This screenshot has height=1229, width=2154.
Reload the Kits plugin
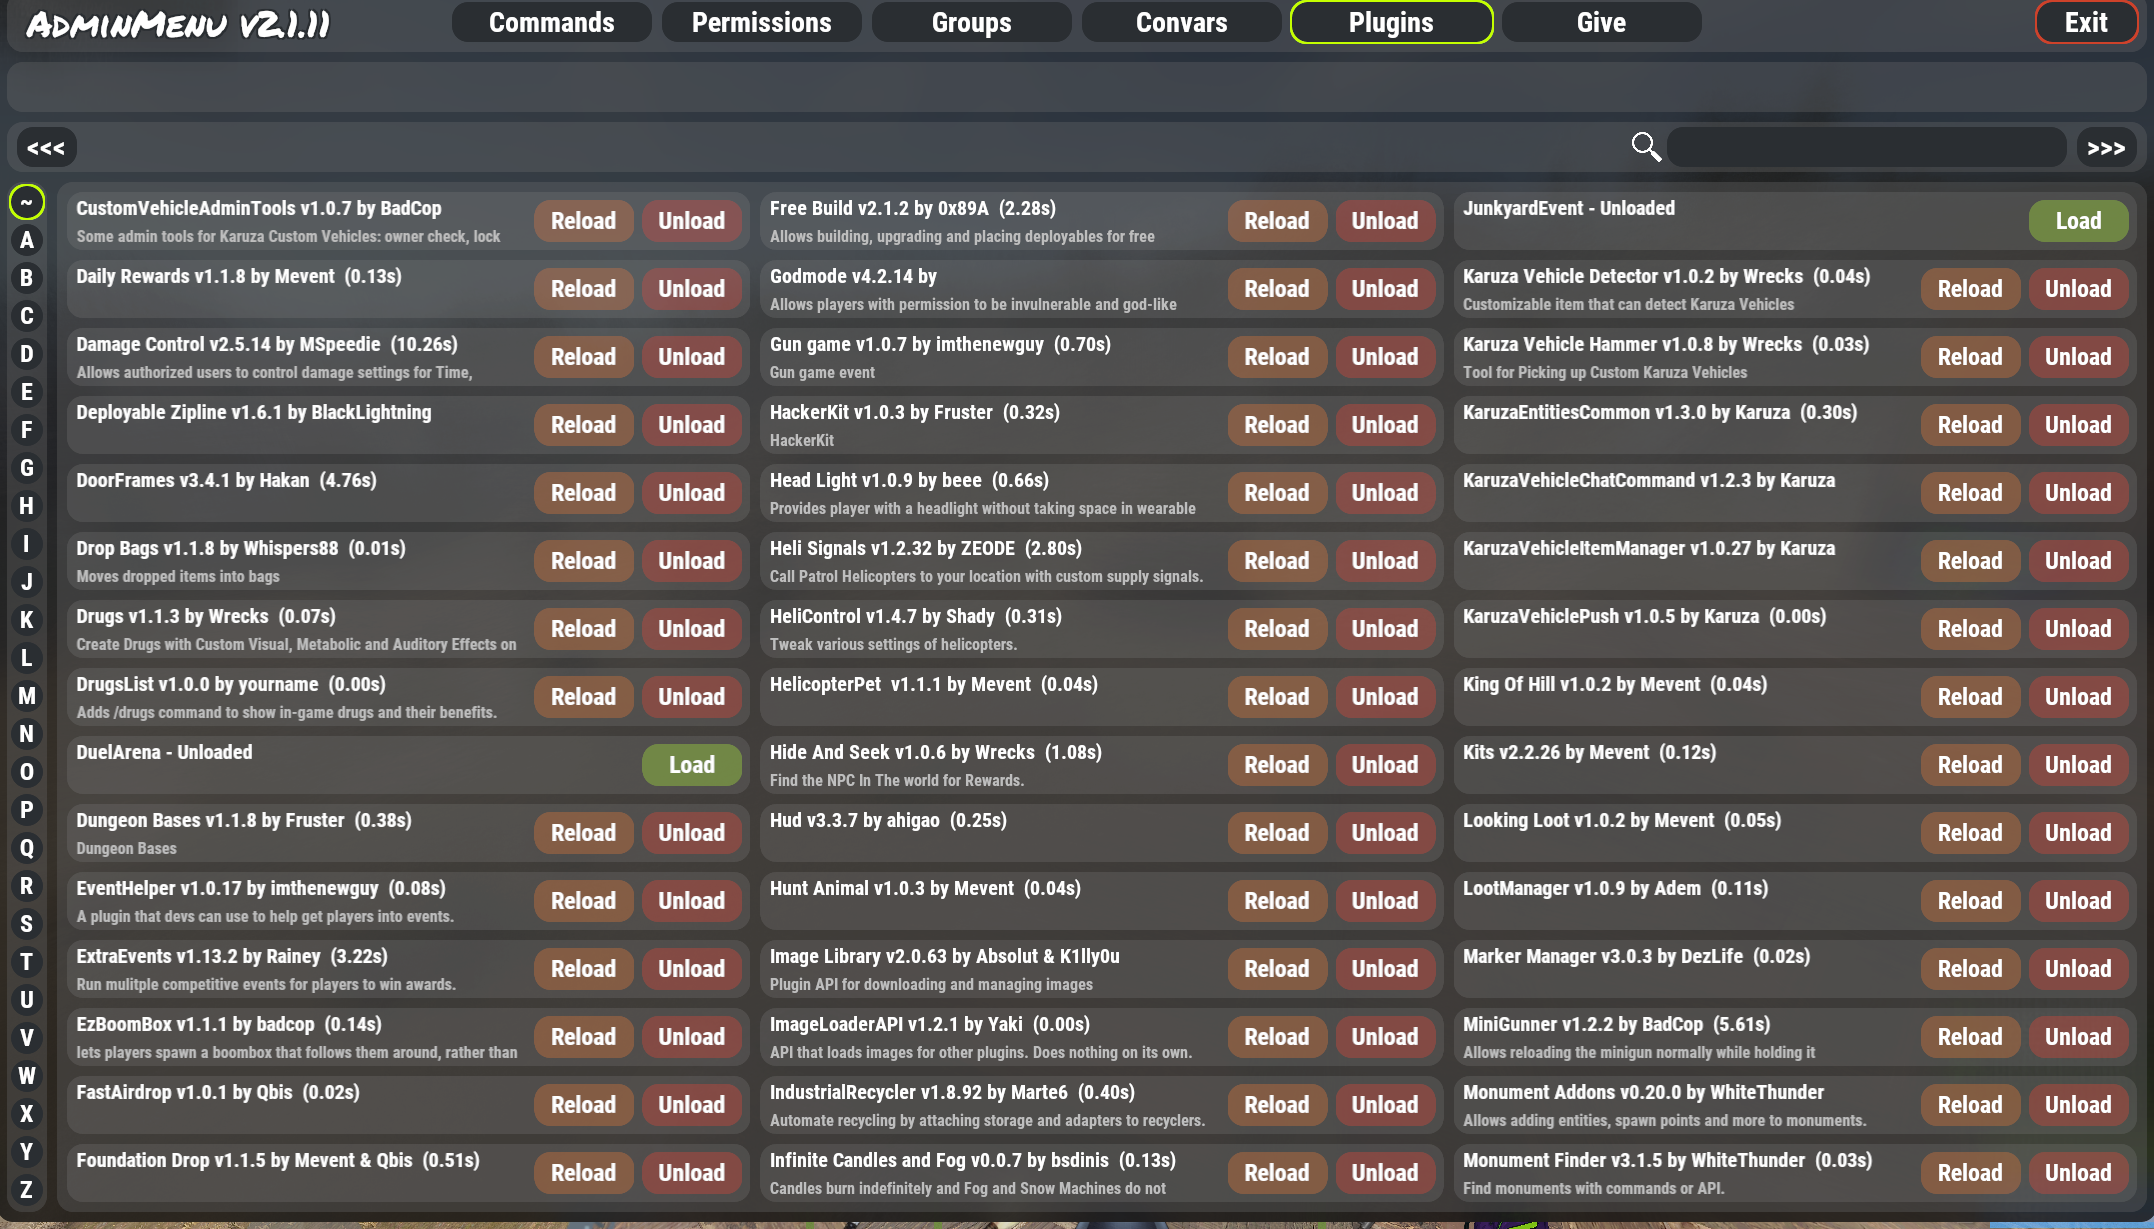point(1969,765)
